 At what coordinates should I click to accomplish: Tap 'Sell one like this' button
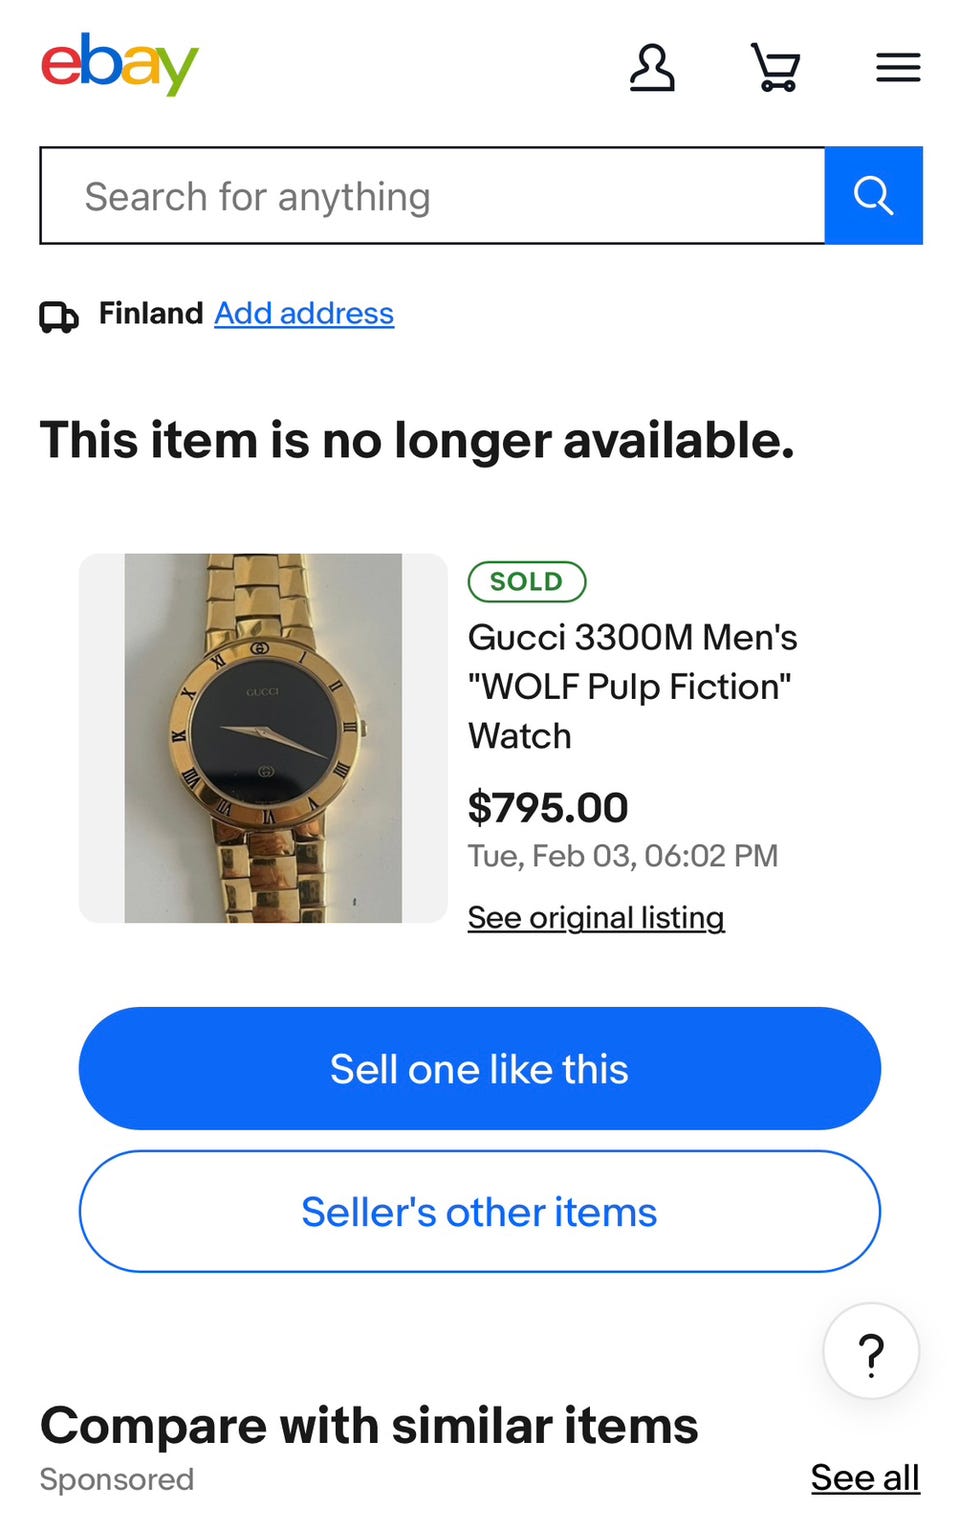(480, 1069)
